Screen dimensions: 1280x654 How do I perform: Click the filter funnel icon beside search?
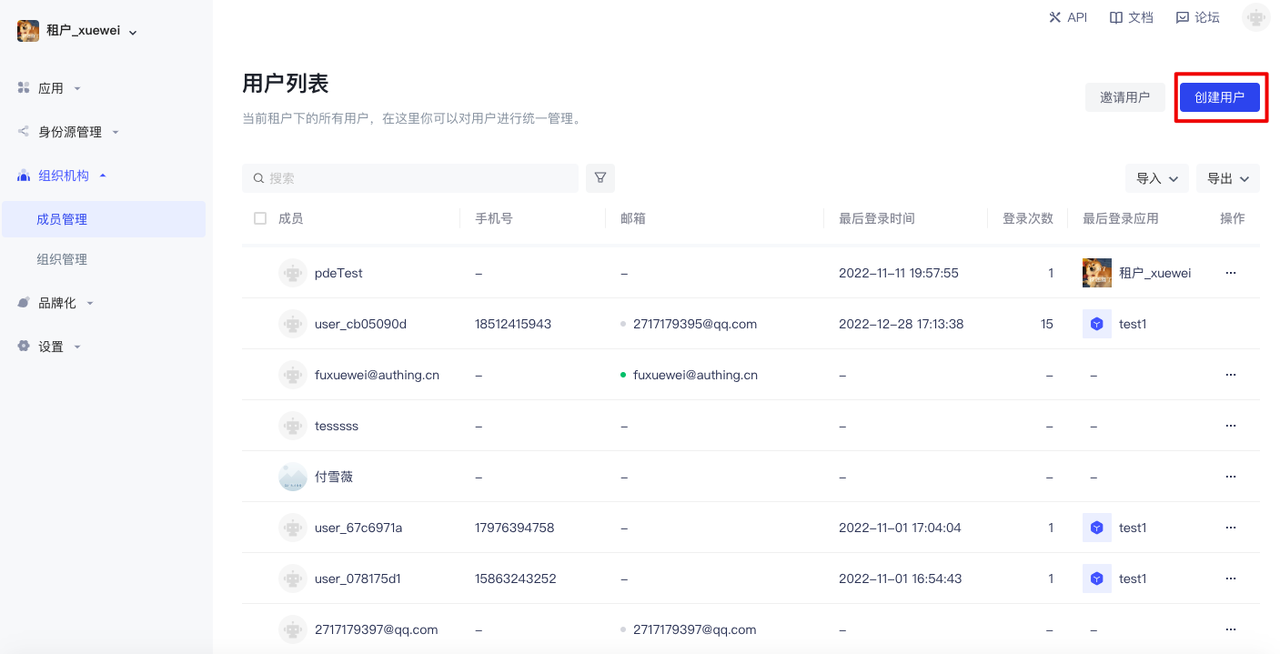(x=600, y=178)
